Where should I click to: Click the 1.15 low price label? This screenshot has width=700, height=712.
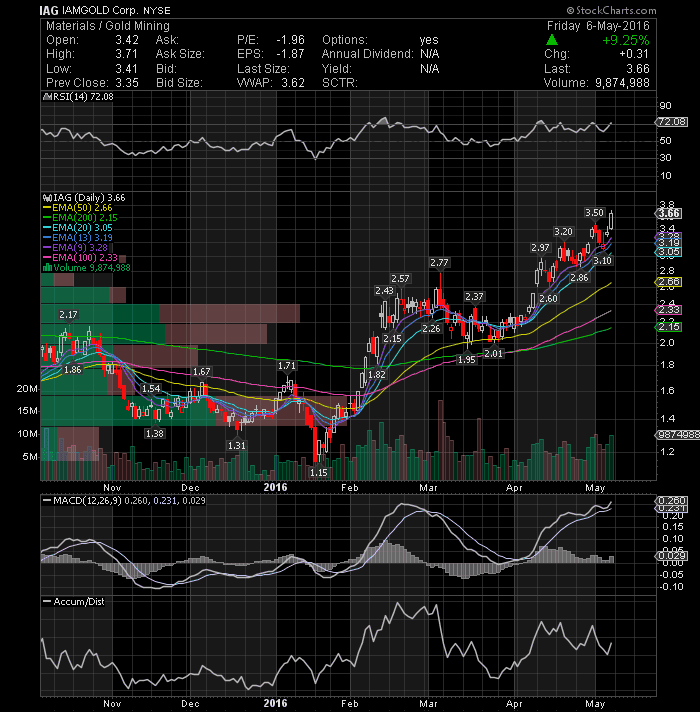pos(319,472)
